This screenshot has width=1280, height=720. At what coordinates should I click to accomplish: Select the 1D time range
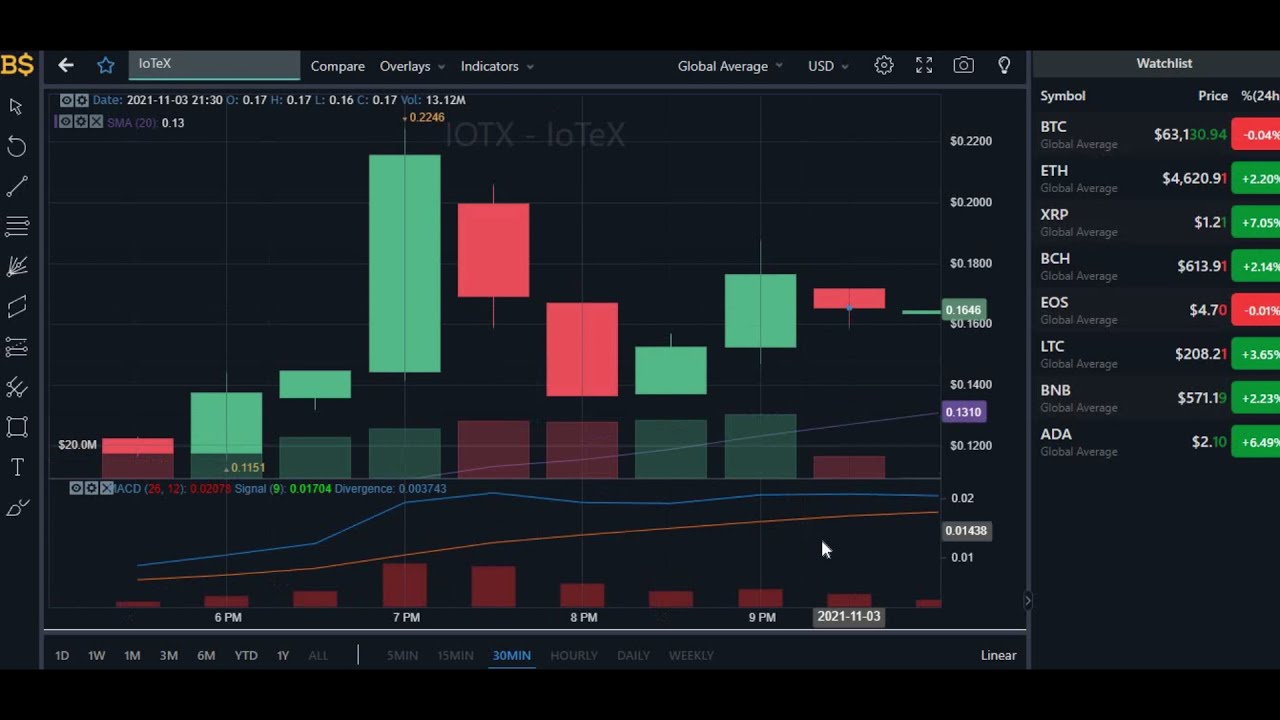point(62,655)
